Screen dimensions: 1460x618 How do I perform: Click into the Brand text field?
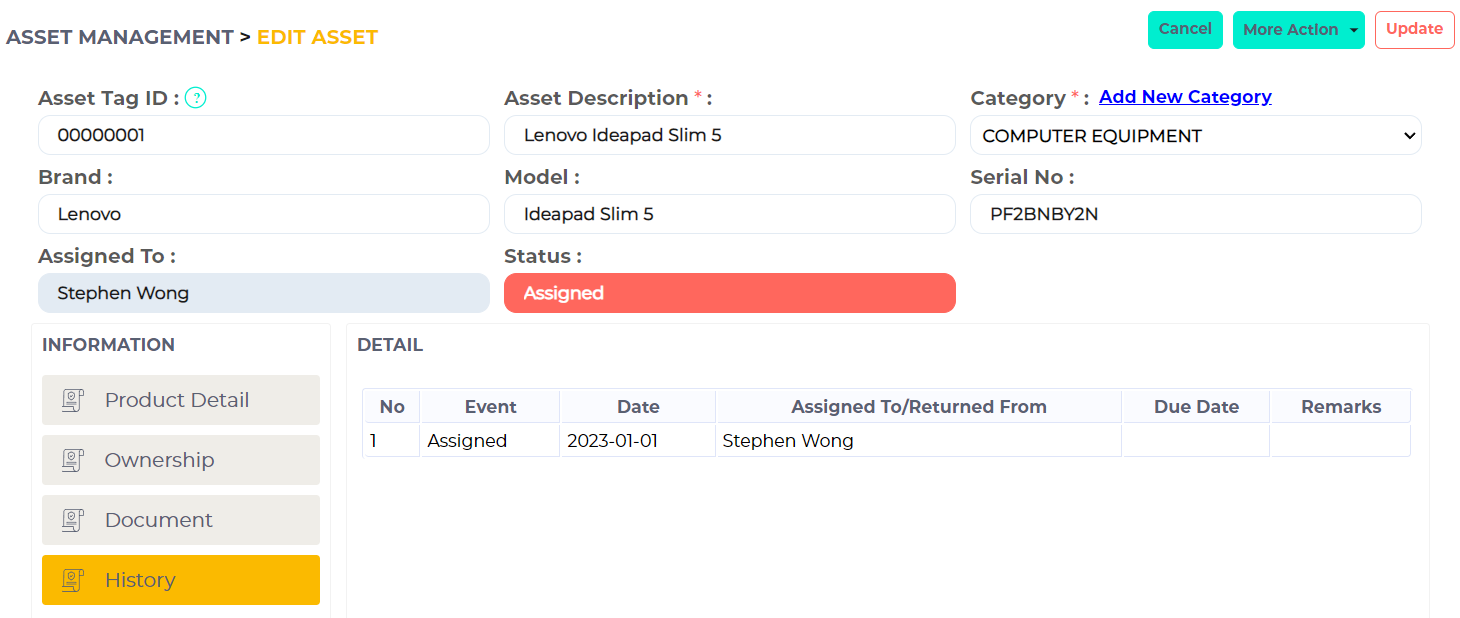tap(264, 214)
